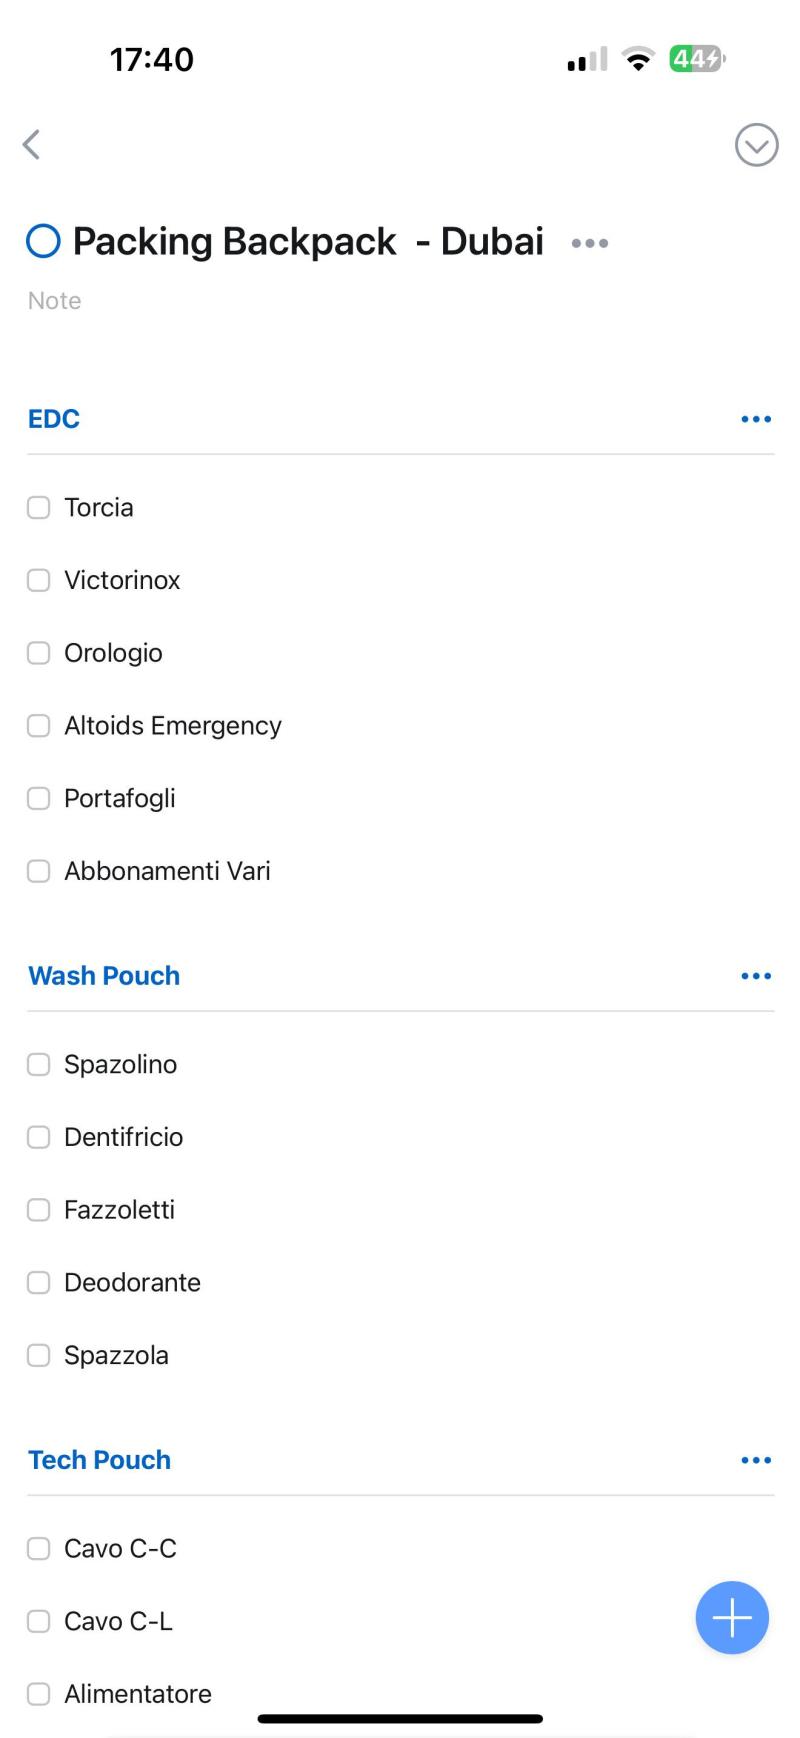Check the Cavo C-C checkbox

pyautogui.click(x=38, y=1549)
